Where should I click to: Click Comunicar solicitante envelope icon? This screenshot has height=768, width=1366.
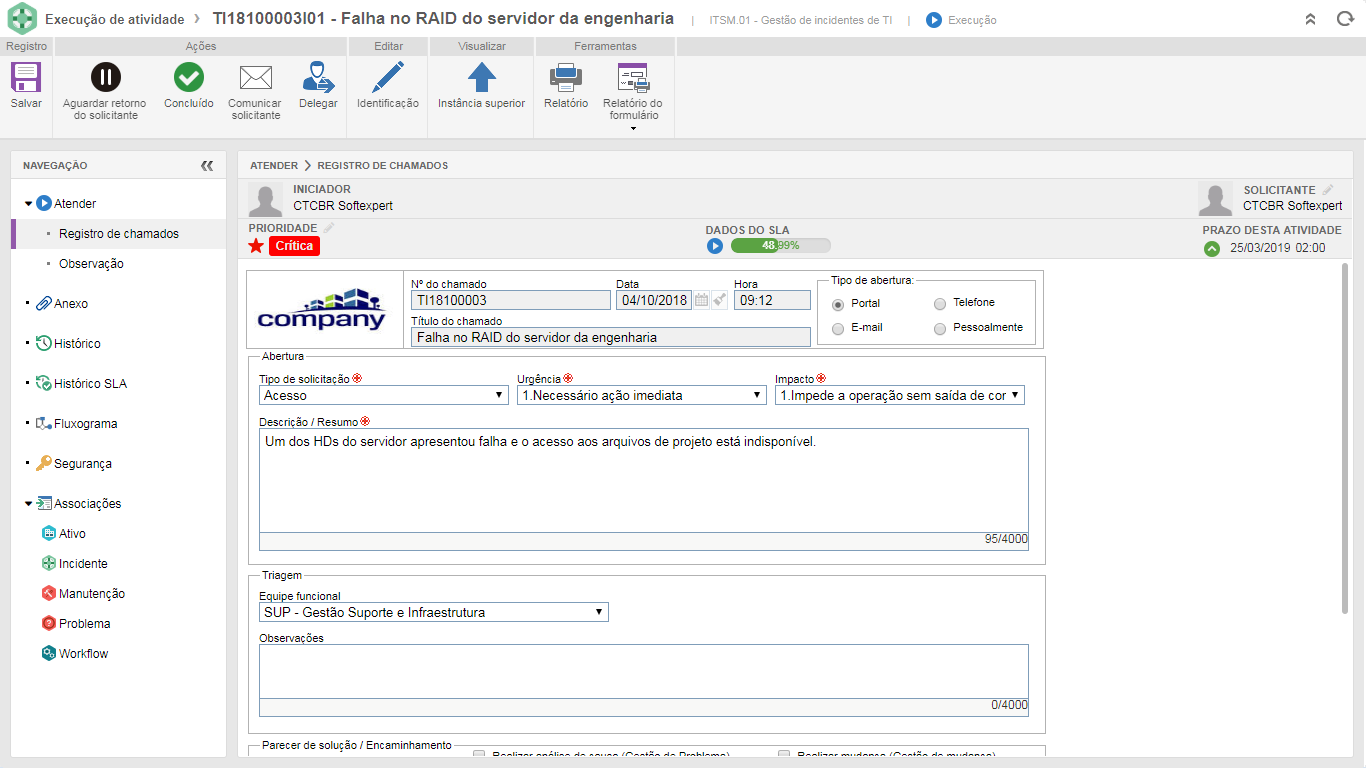(x=255, y=78)
